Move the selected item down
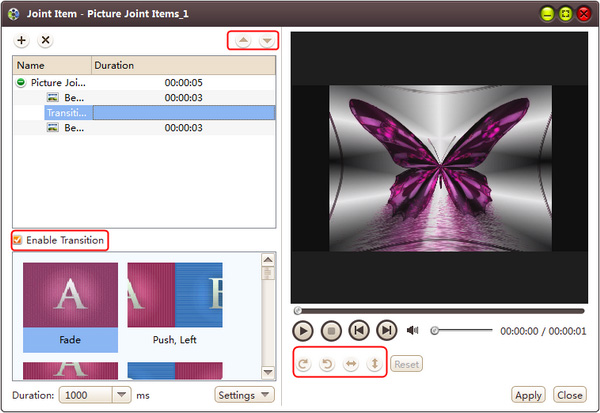The image size is (600, 413). click(267, 41)
